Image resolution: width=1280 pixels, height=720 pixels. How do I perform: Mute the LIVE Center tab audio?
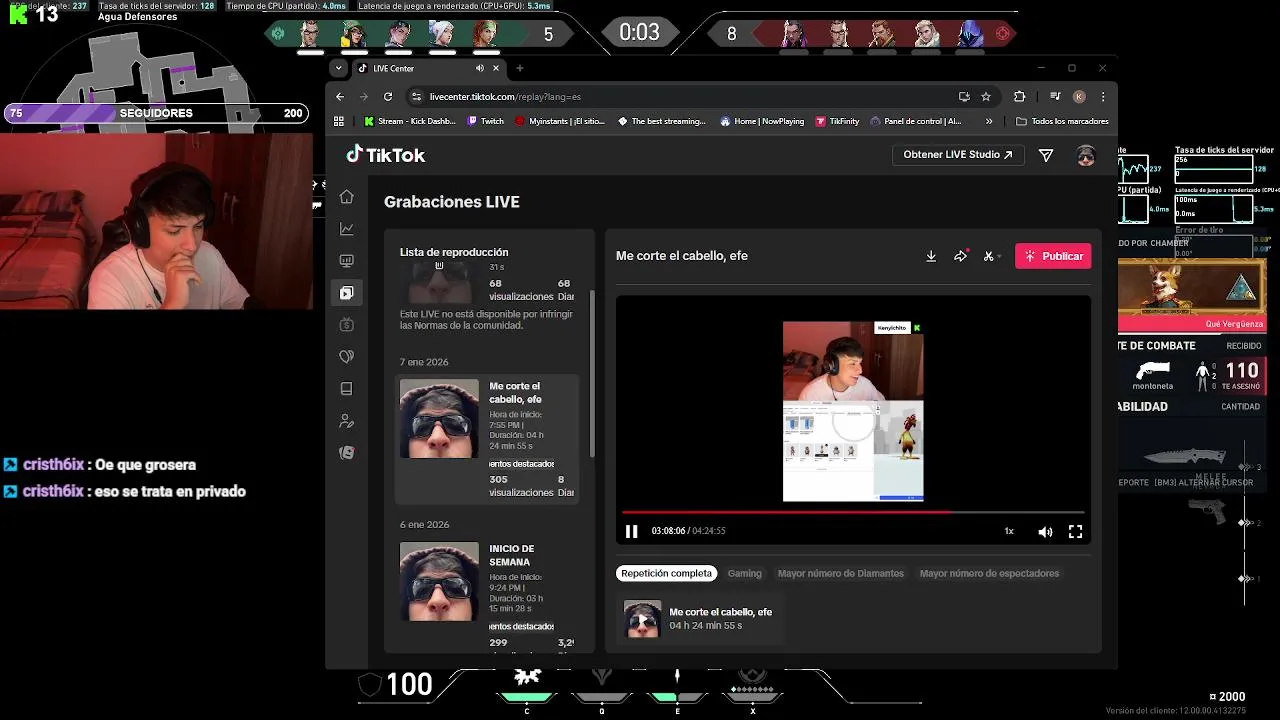[480, 68]
